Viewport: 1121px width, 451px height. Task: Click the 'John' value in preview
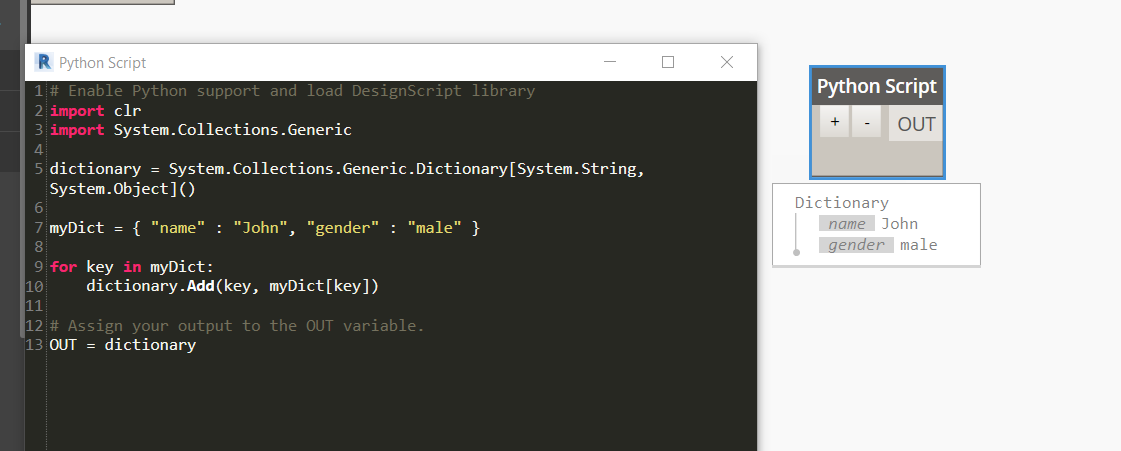pyautogui.click(x=899, y=224)
